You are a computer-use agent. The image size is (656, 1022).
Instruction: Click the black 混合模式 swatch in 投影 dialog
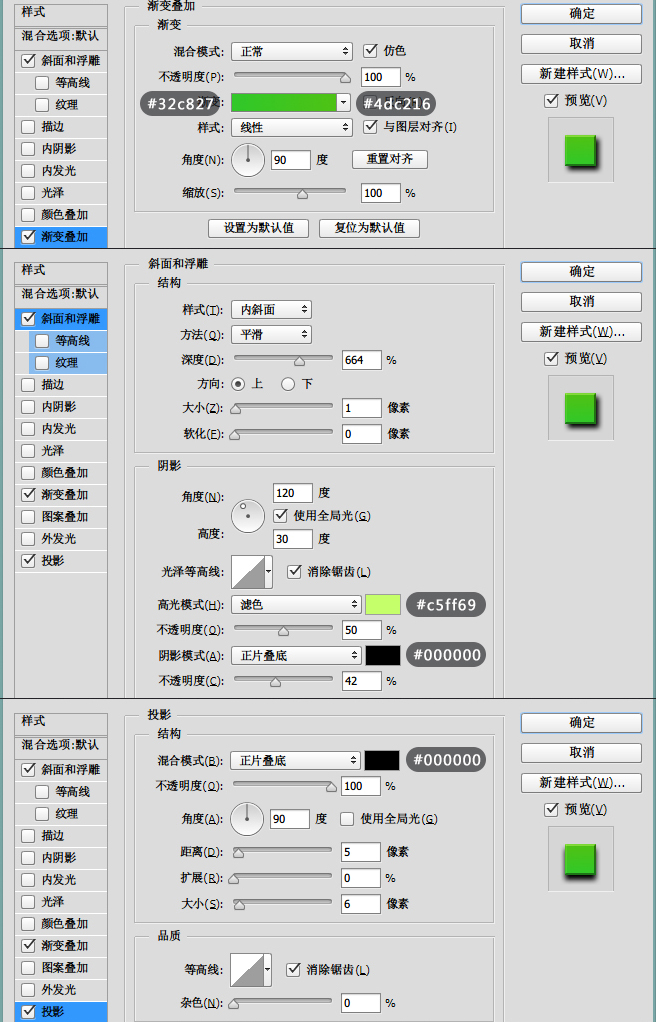[381, 760]
